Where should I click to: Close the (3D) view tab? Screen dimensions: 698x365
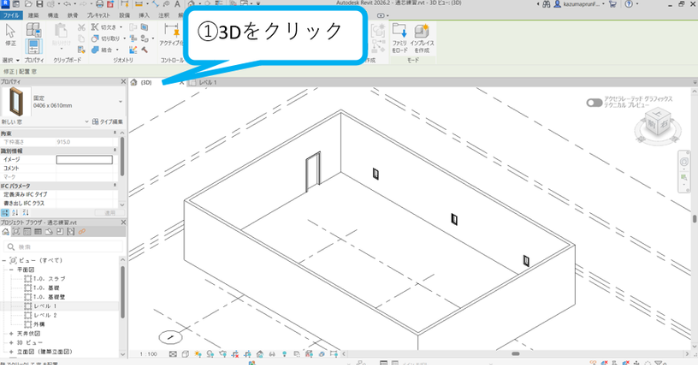(x=182, y=82)
